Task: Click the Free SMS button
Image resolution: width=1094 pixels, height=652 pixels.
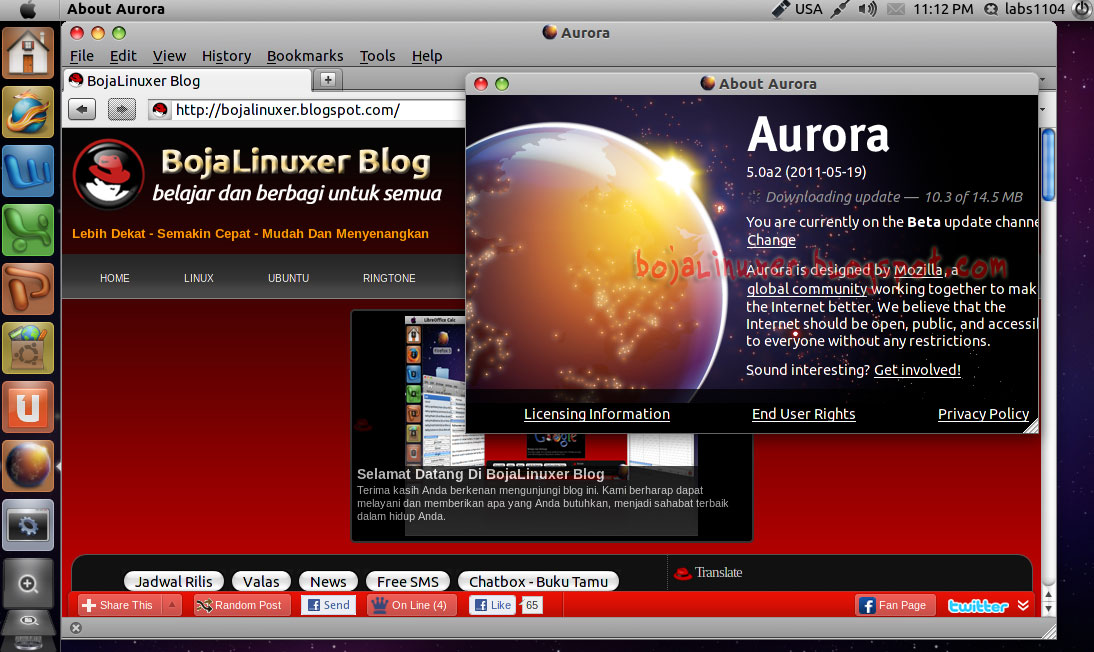Action: click(408, 581)
